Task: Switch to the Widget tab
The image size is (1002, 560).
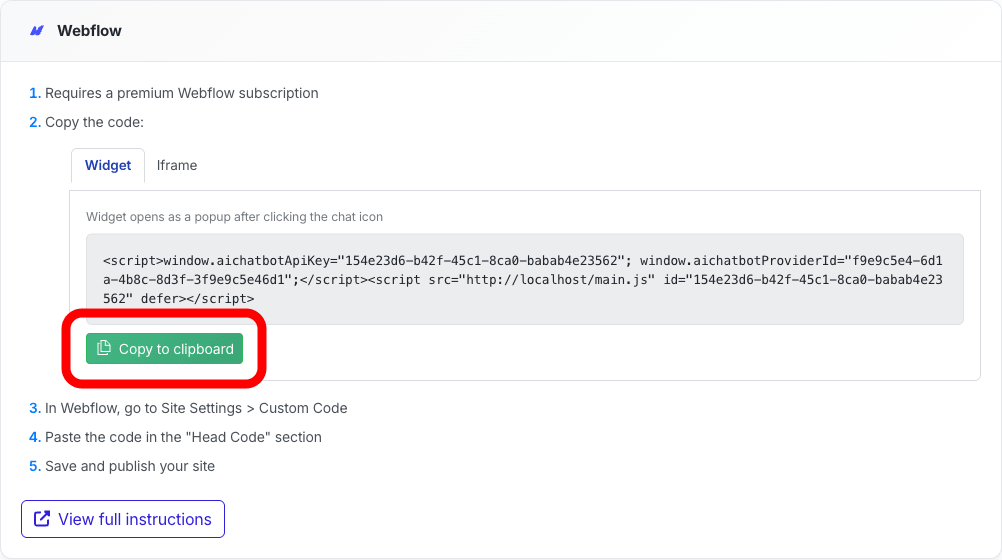Action: [x=108, y=166]
